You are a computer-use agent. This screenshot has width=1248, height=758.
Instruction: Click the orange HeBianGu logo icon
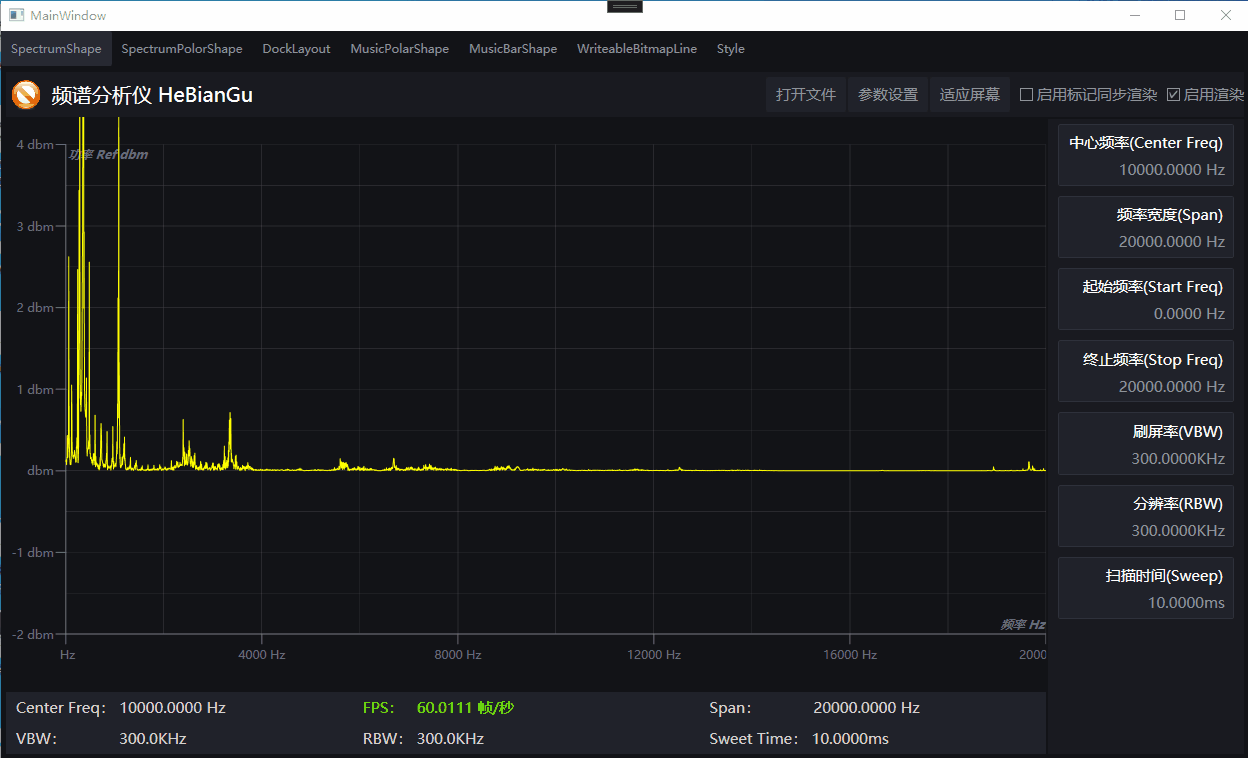click(26, 95)
